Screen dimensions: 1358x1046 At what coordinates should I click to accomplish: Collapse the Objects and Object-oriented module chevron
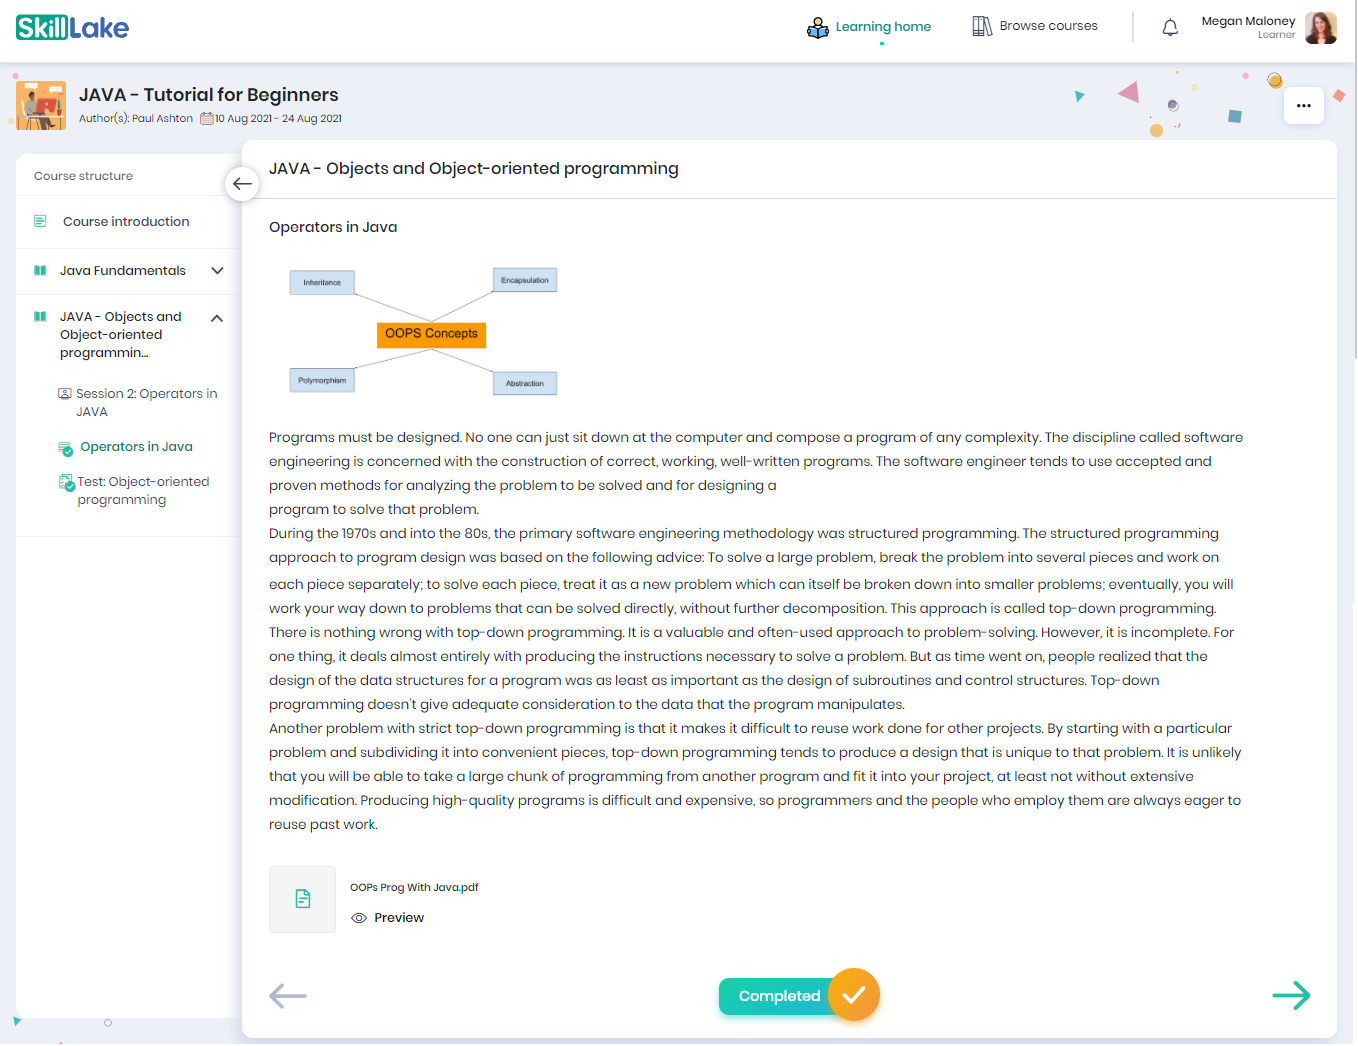[x=217, y=318]
